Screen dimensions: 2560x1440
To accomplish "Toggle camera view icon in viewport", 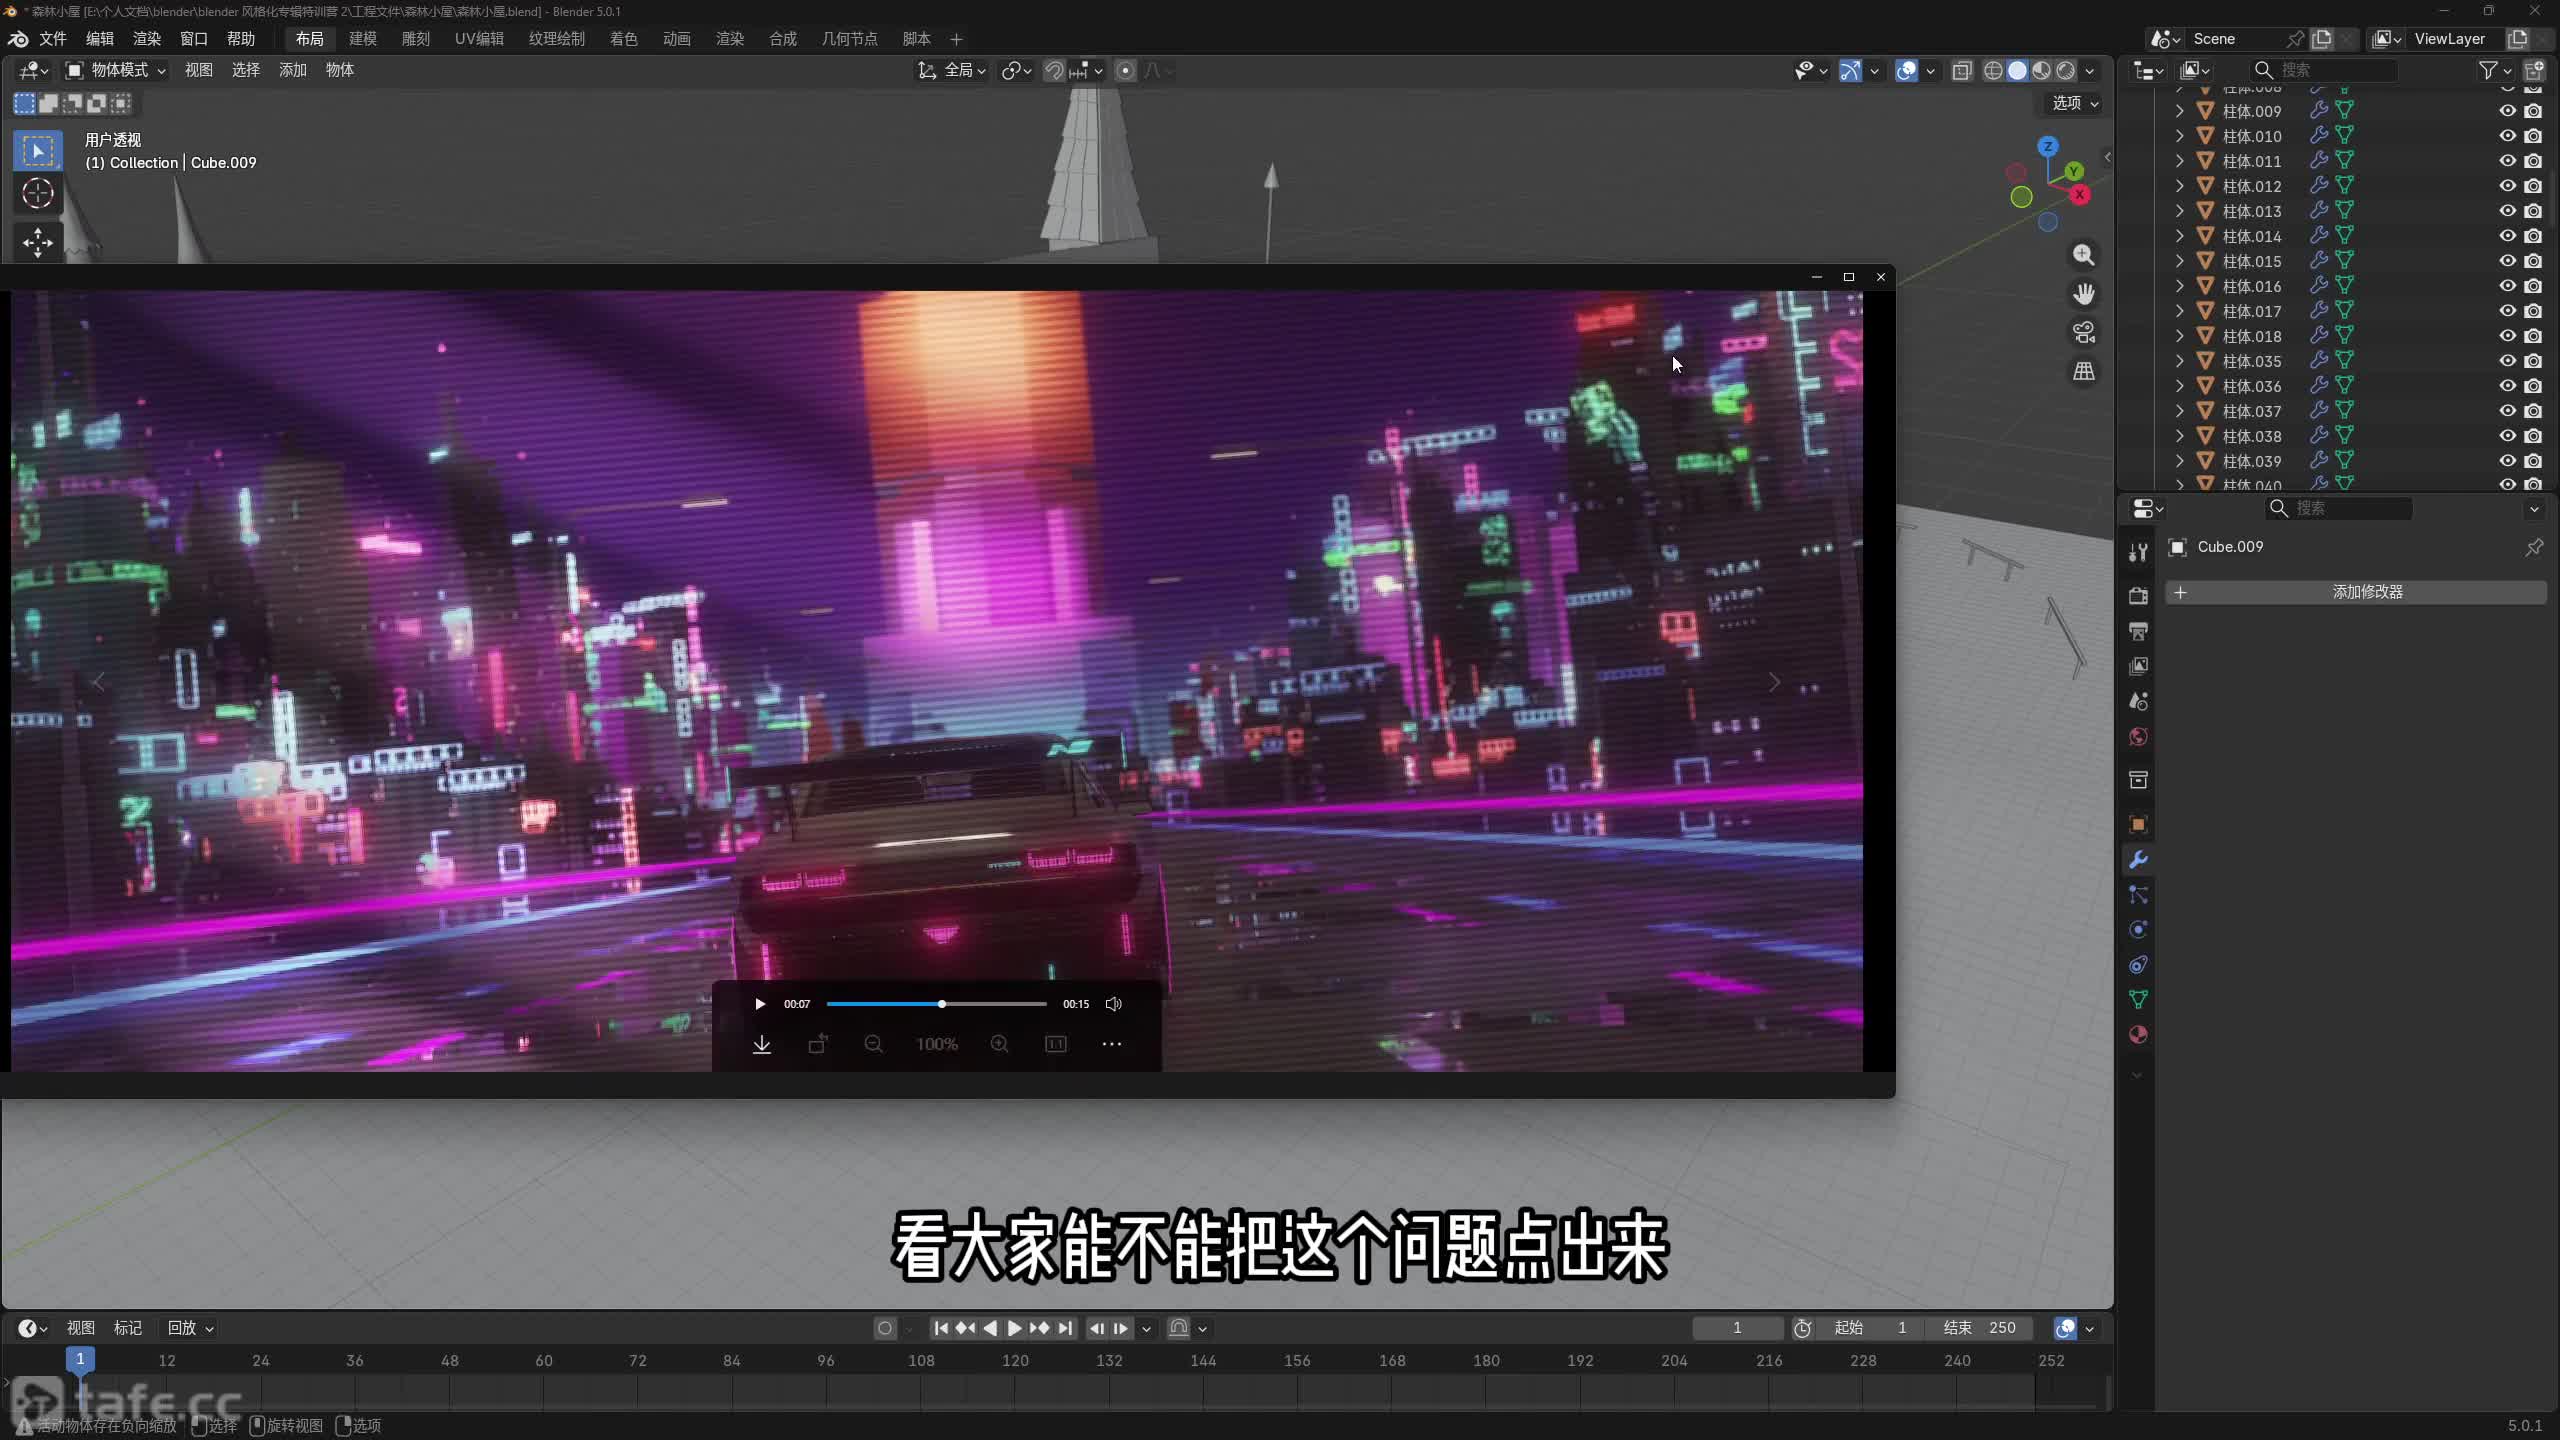I will 2084,332.
